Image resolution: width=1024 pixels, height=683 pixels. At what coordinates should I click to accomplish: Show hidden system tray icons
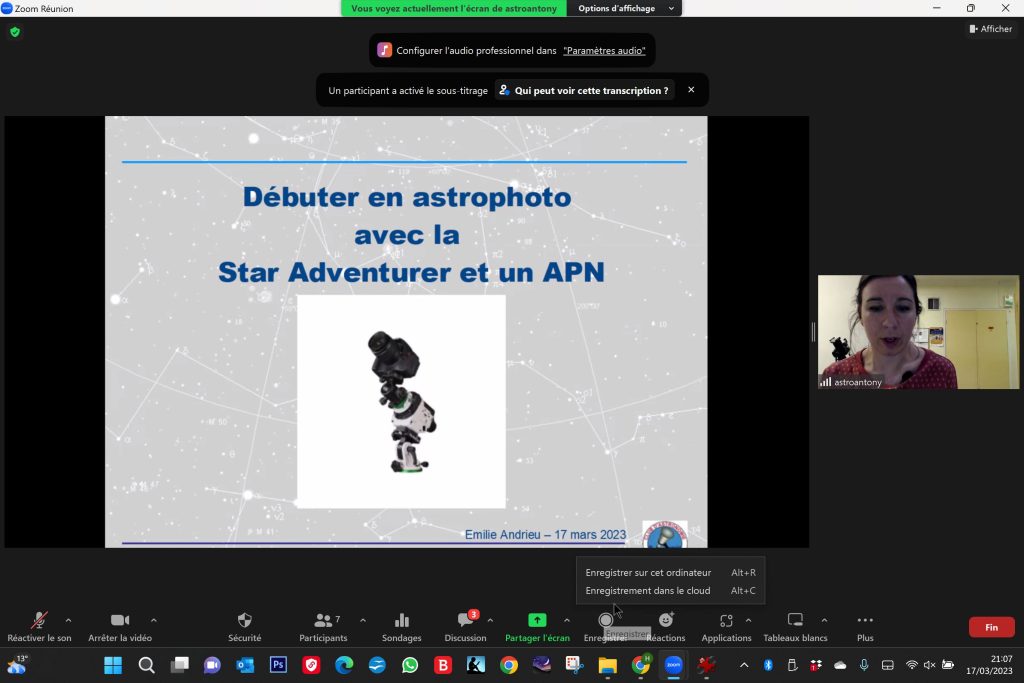tap(744, 665)
